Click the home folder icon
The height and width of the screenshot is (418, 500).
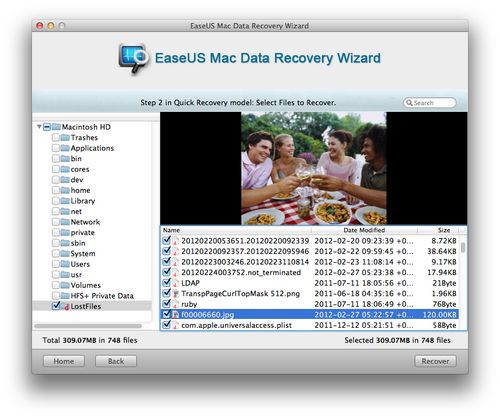point(65,190)
